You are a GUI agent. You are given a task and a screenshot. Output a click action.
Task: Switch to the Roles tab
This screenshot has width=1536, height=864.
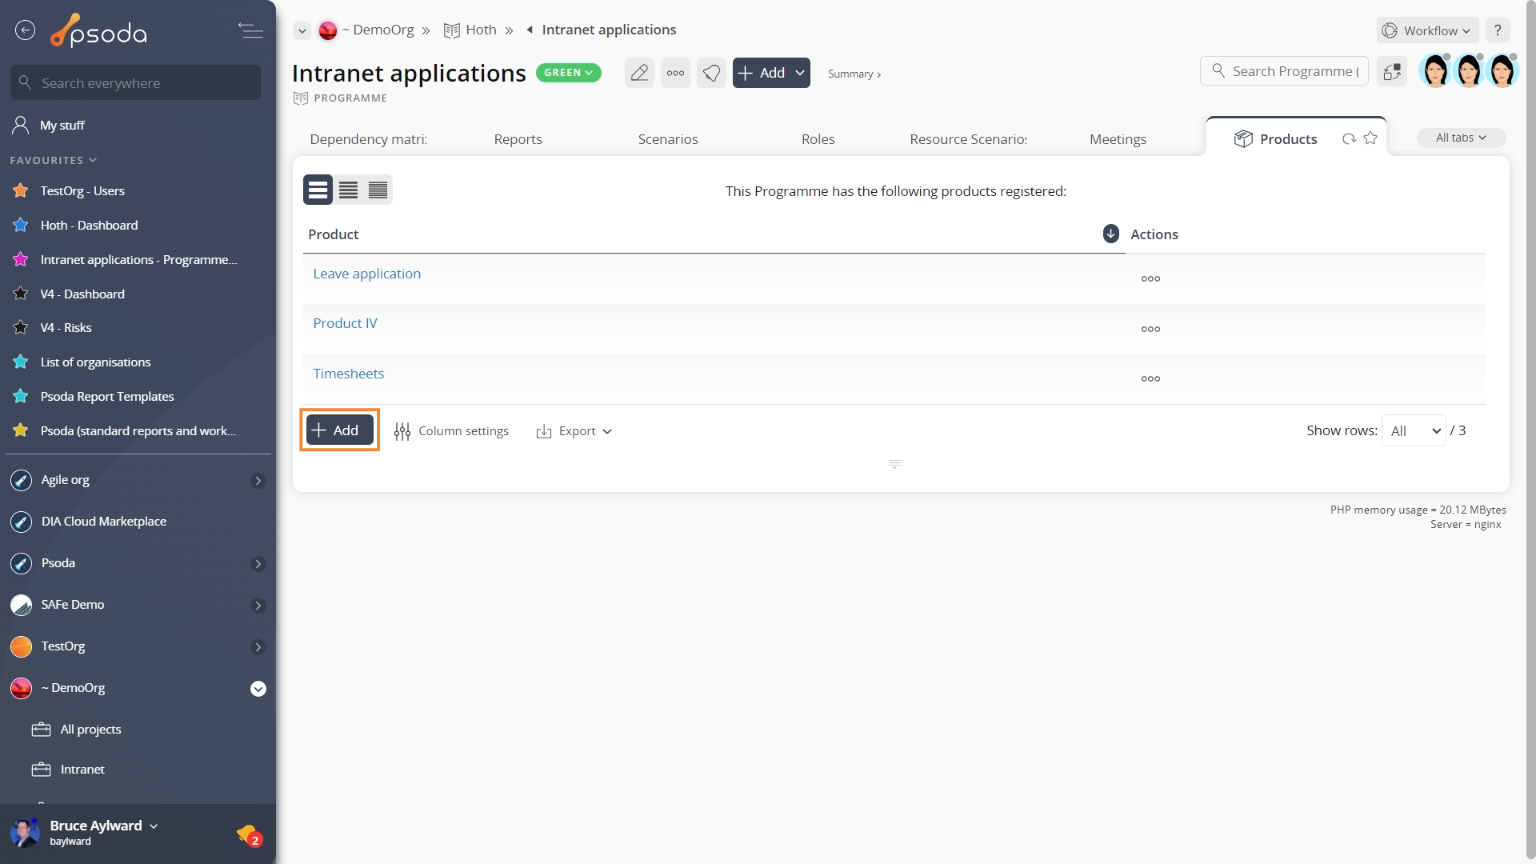[818, 139]
